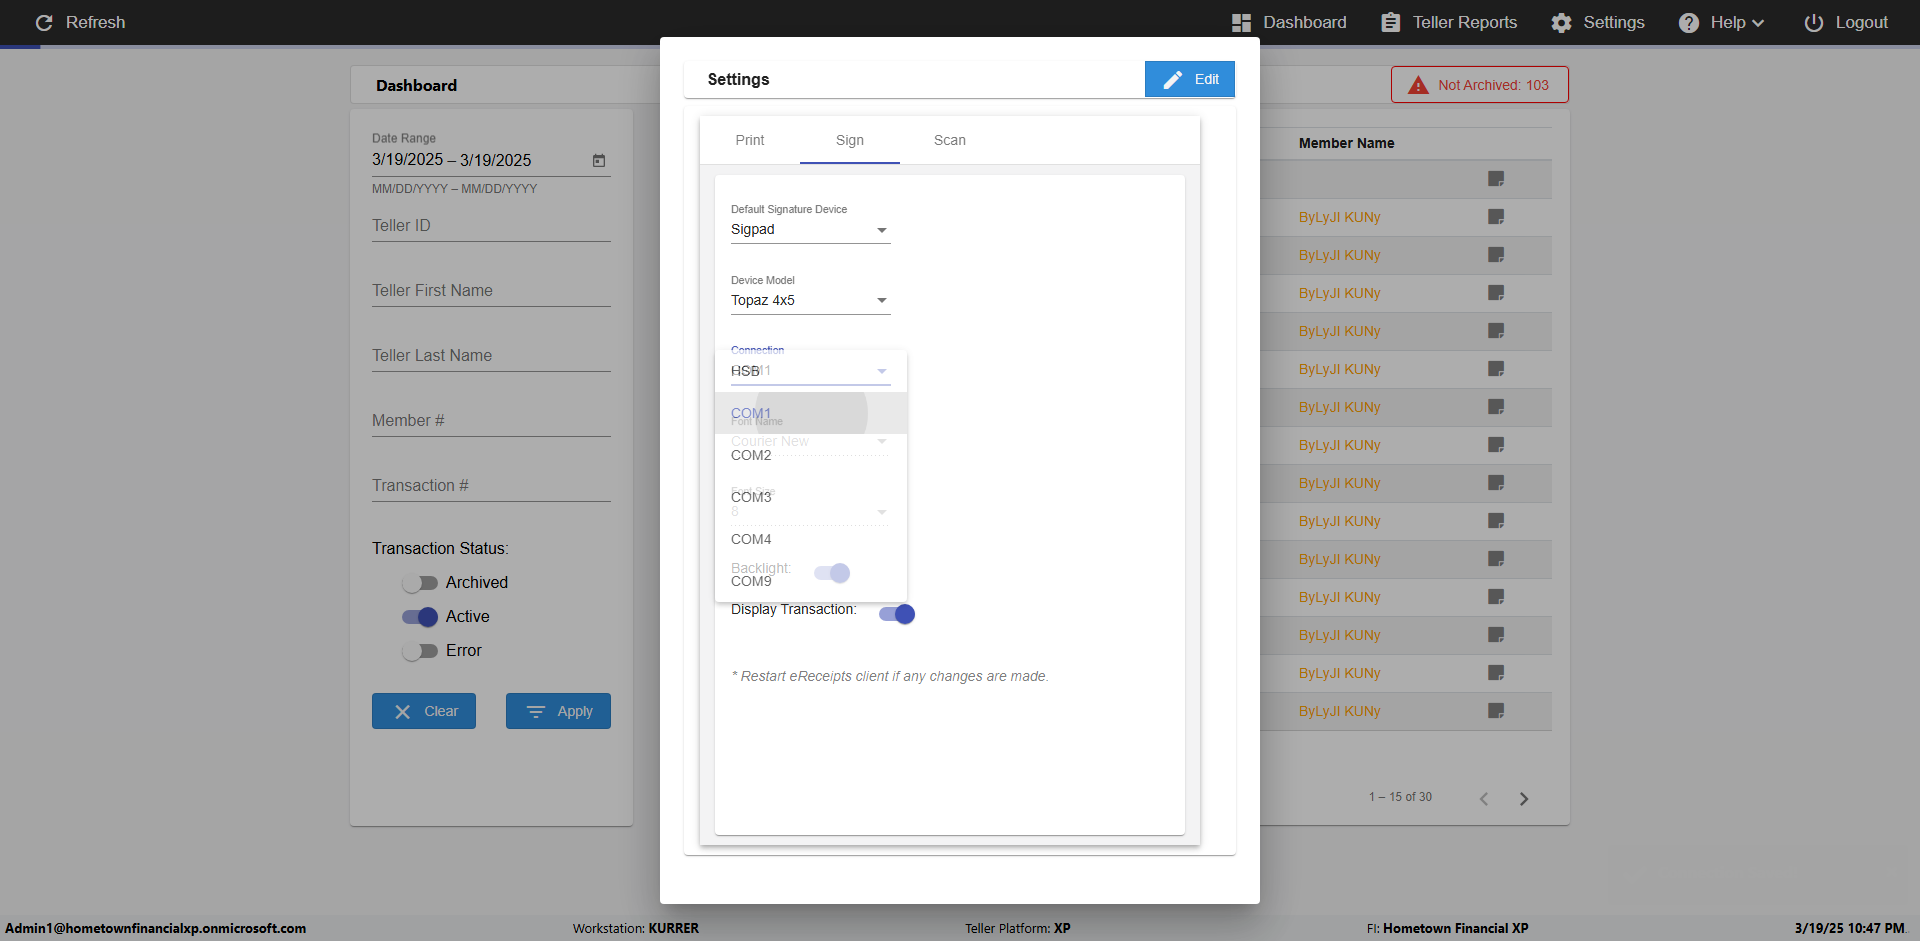
Task: Toggle the Archived transaction status switch
Action: click(x=420, y=583)
